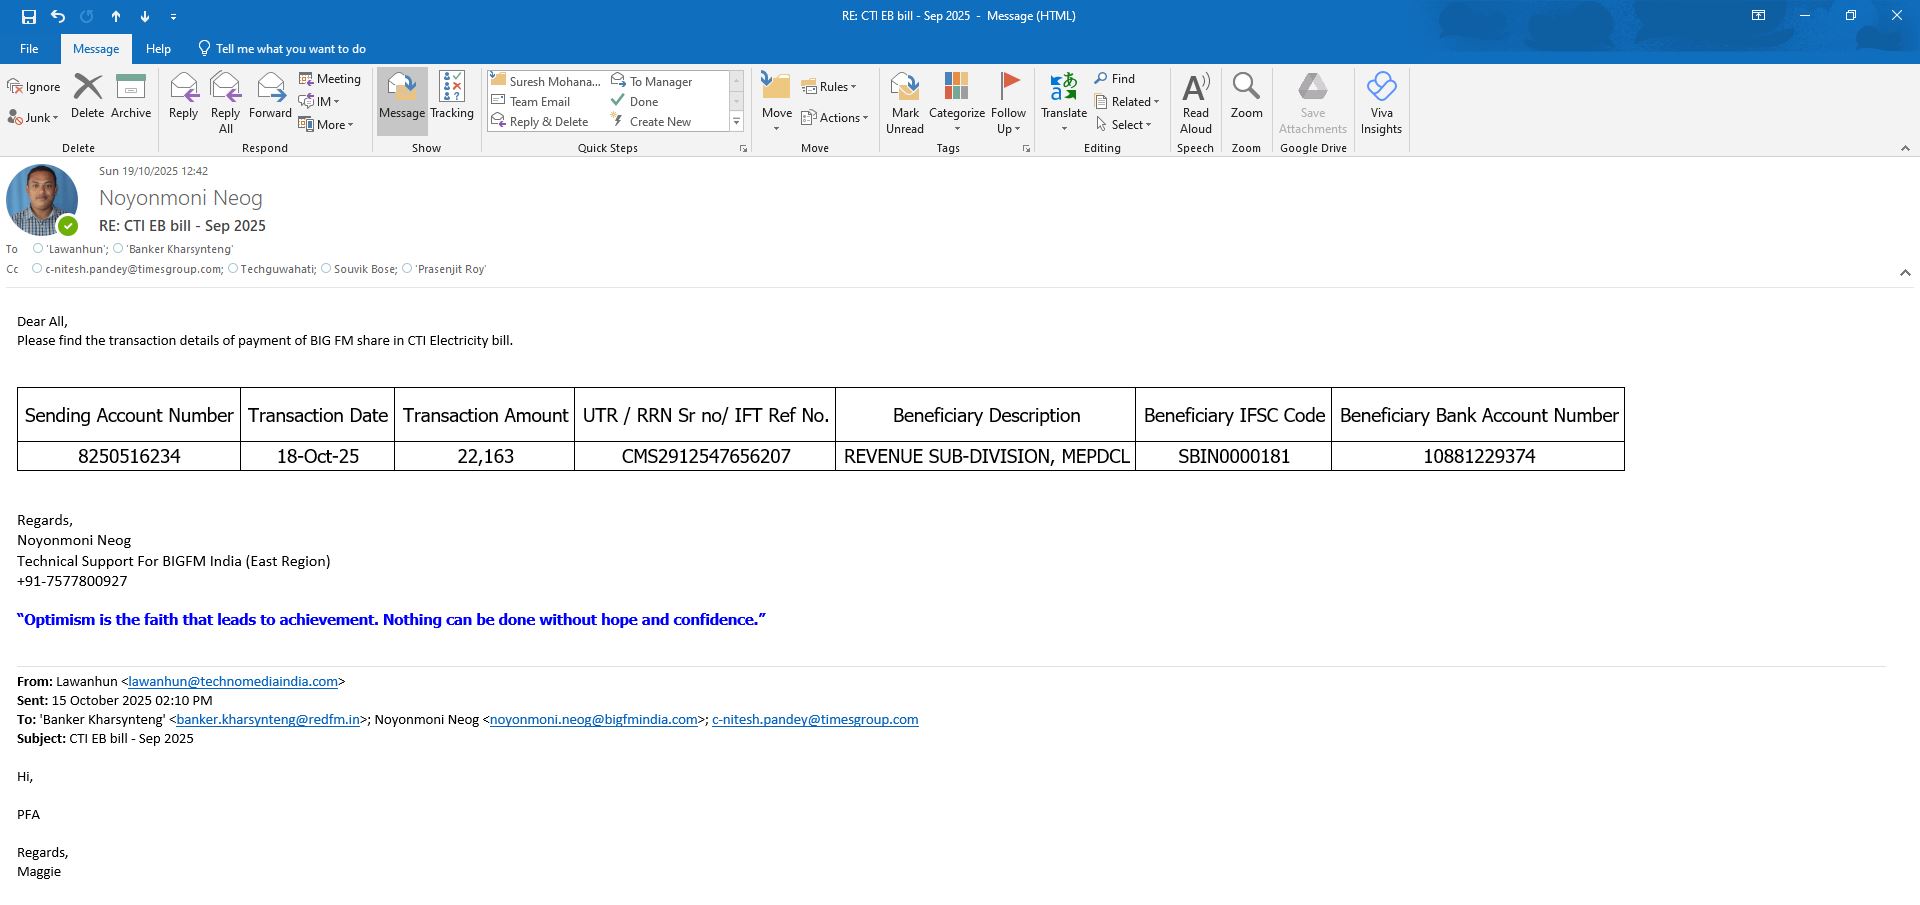Image resolution: width=1920 pixels, height=905 pixels.
Task: Collapse the ribbon
Action: tap(1905, 148)
